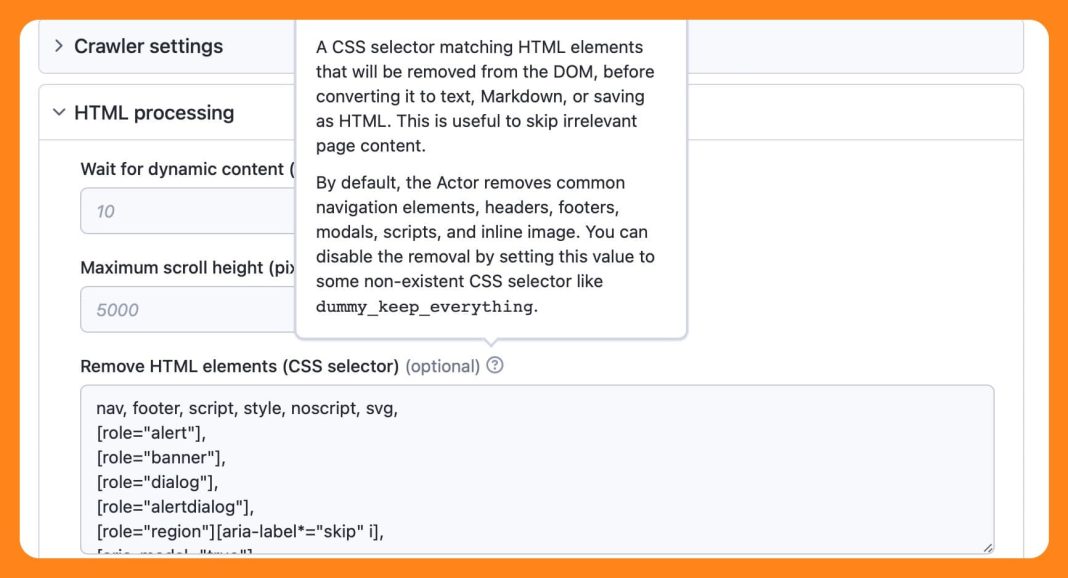The image size is (1068, 578).
Task: Click dummy_keep_everything code in tooltip
Action: [x=424, y=307]
